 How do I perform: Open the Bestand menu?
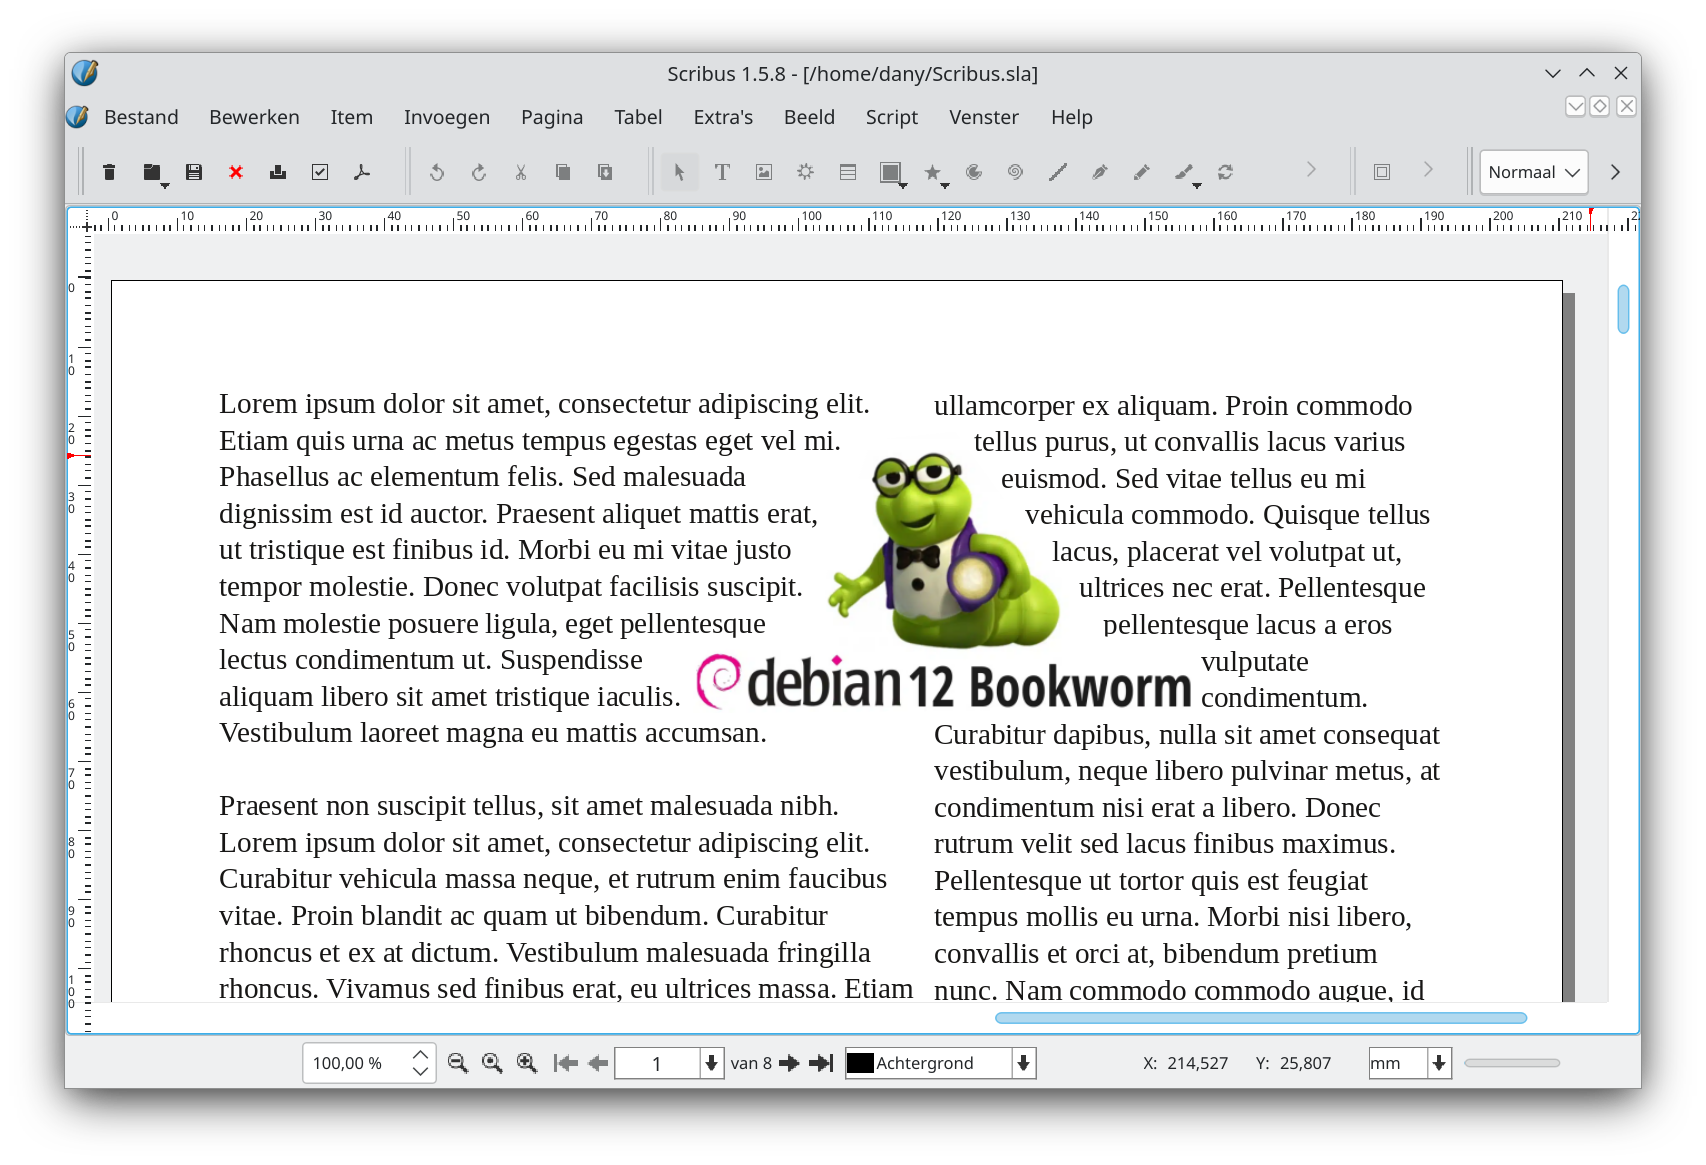coord(141,117)
